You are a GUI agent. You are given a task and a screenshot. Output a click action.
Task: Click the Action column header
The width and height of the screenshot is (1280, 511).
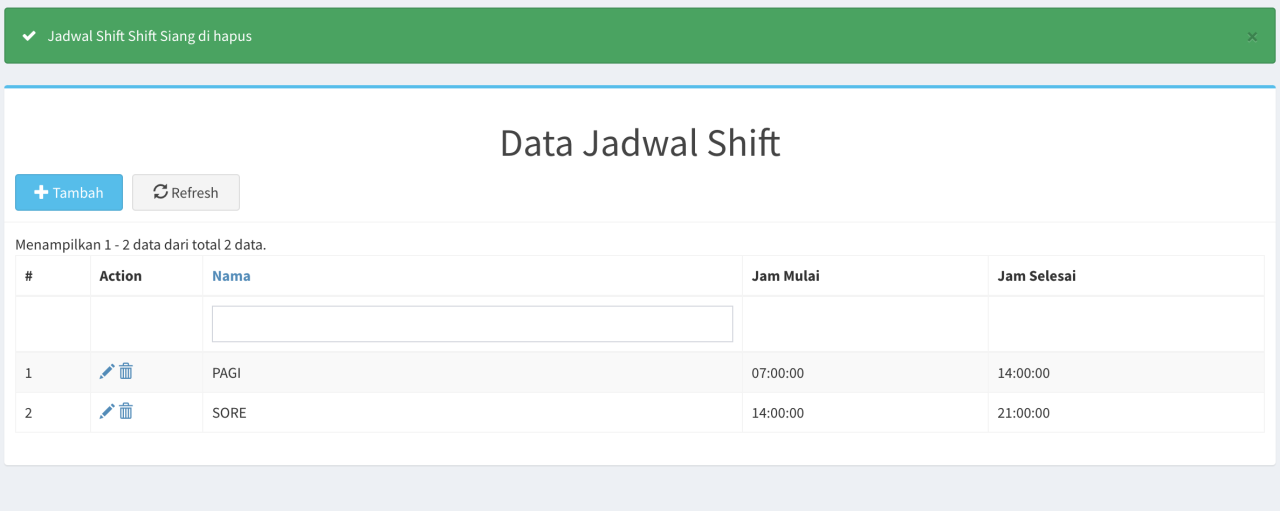(121, 276)
